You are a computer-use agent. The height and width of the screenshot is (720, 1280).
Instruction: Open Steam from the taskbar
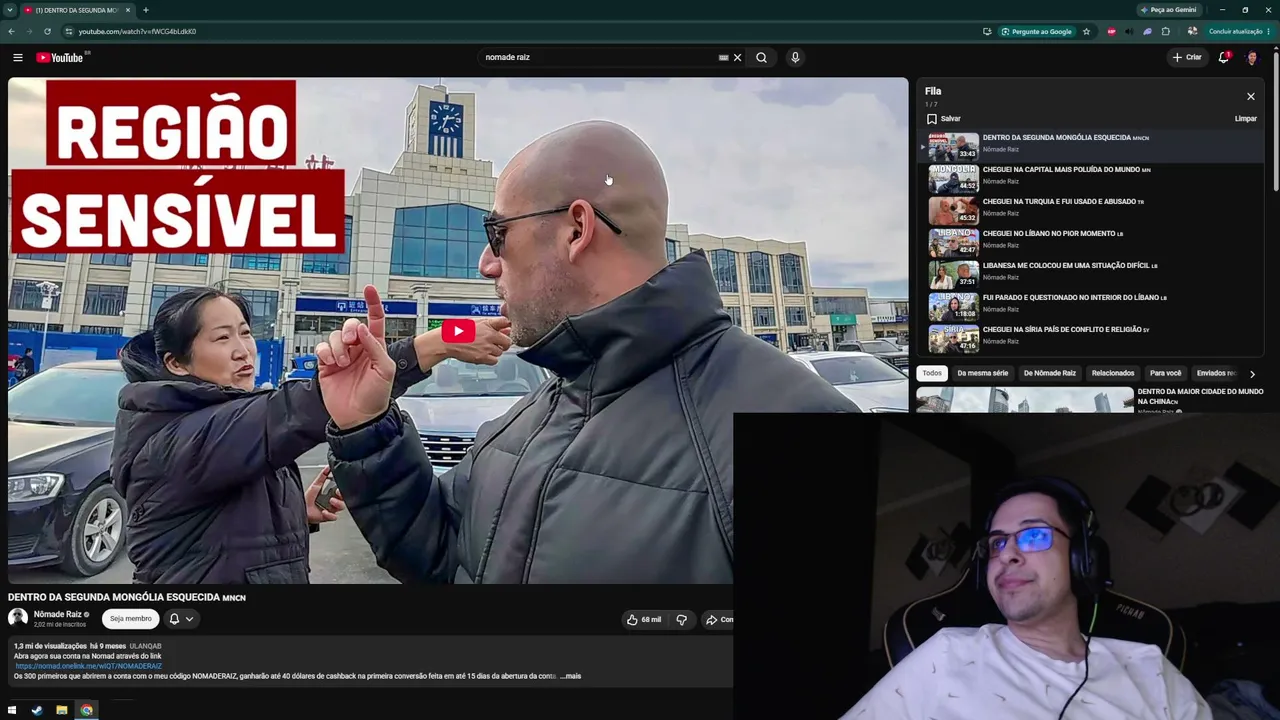click(37, 710)
